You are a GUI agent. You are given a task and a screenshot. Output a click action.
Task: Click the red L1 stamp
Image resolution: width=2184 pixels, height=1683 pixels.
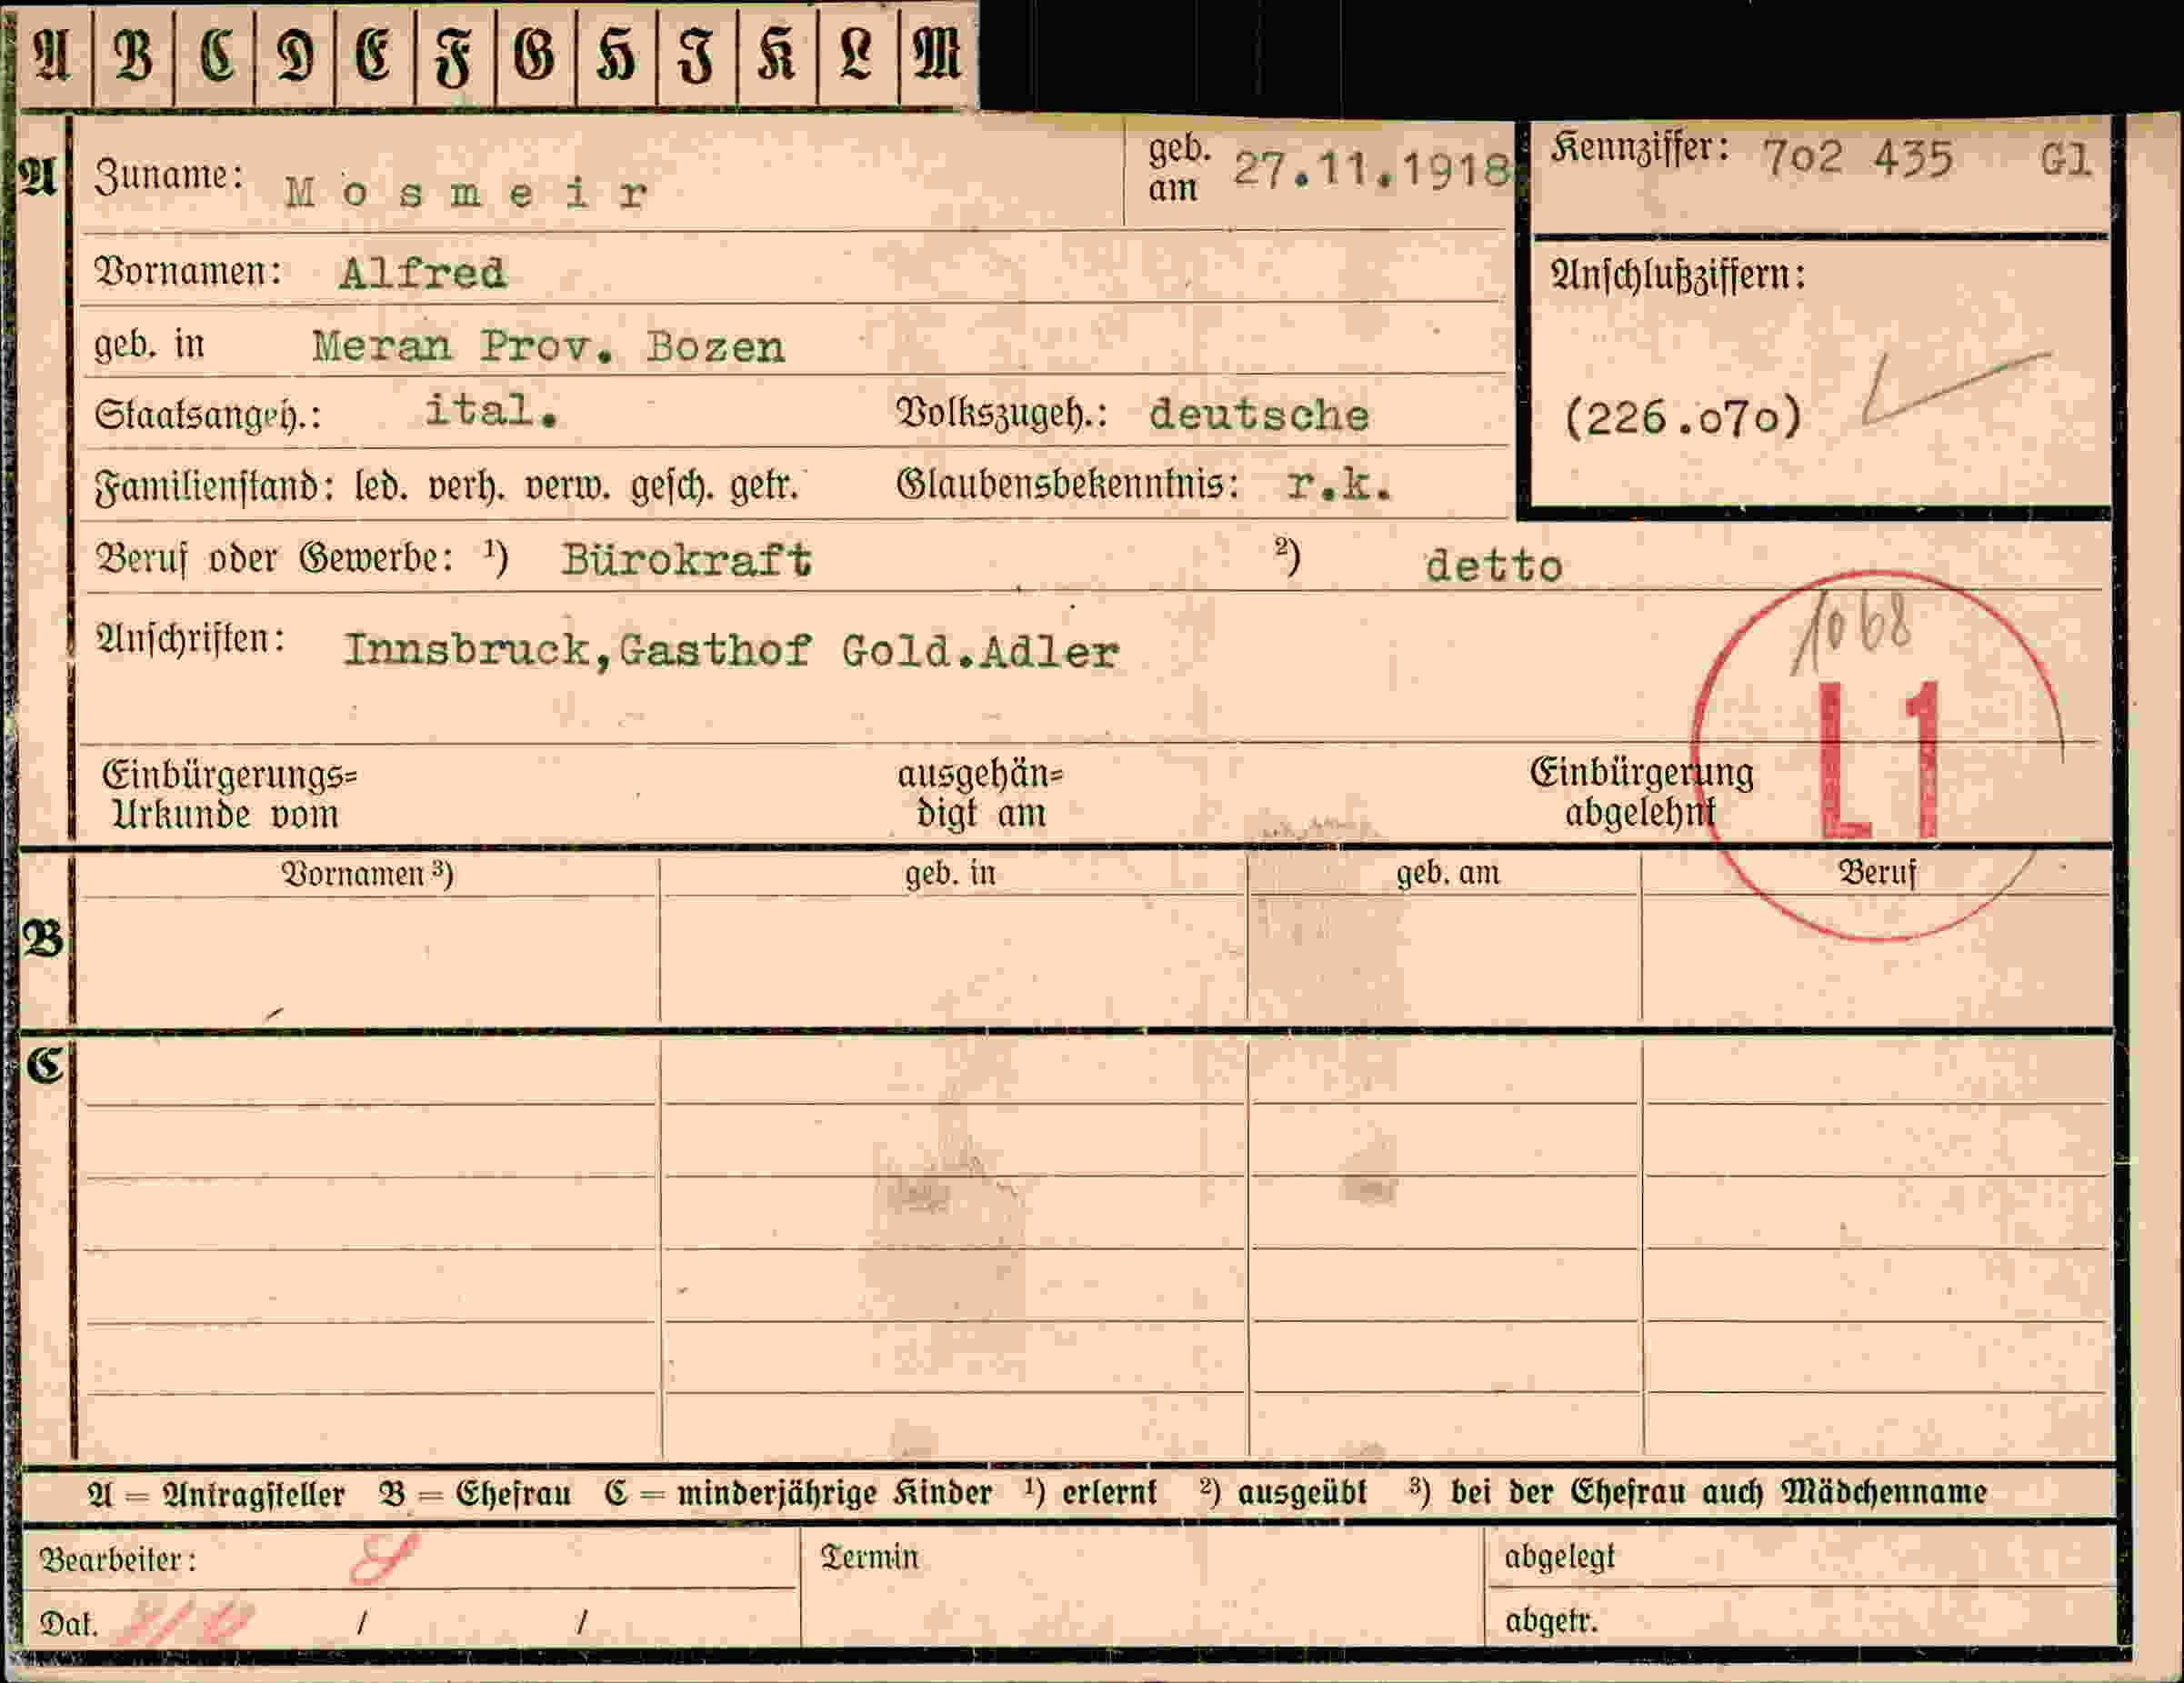1878,760
